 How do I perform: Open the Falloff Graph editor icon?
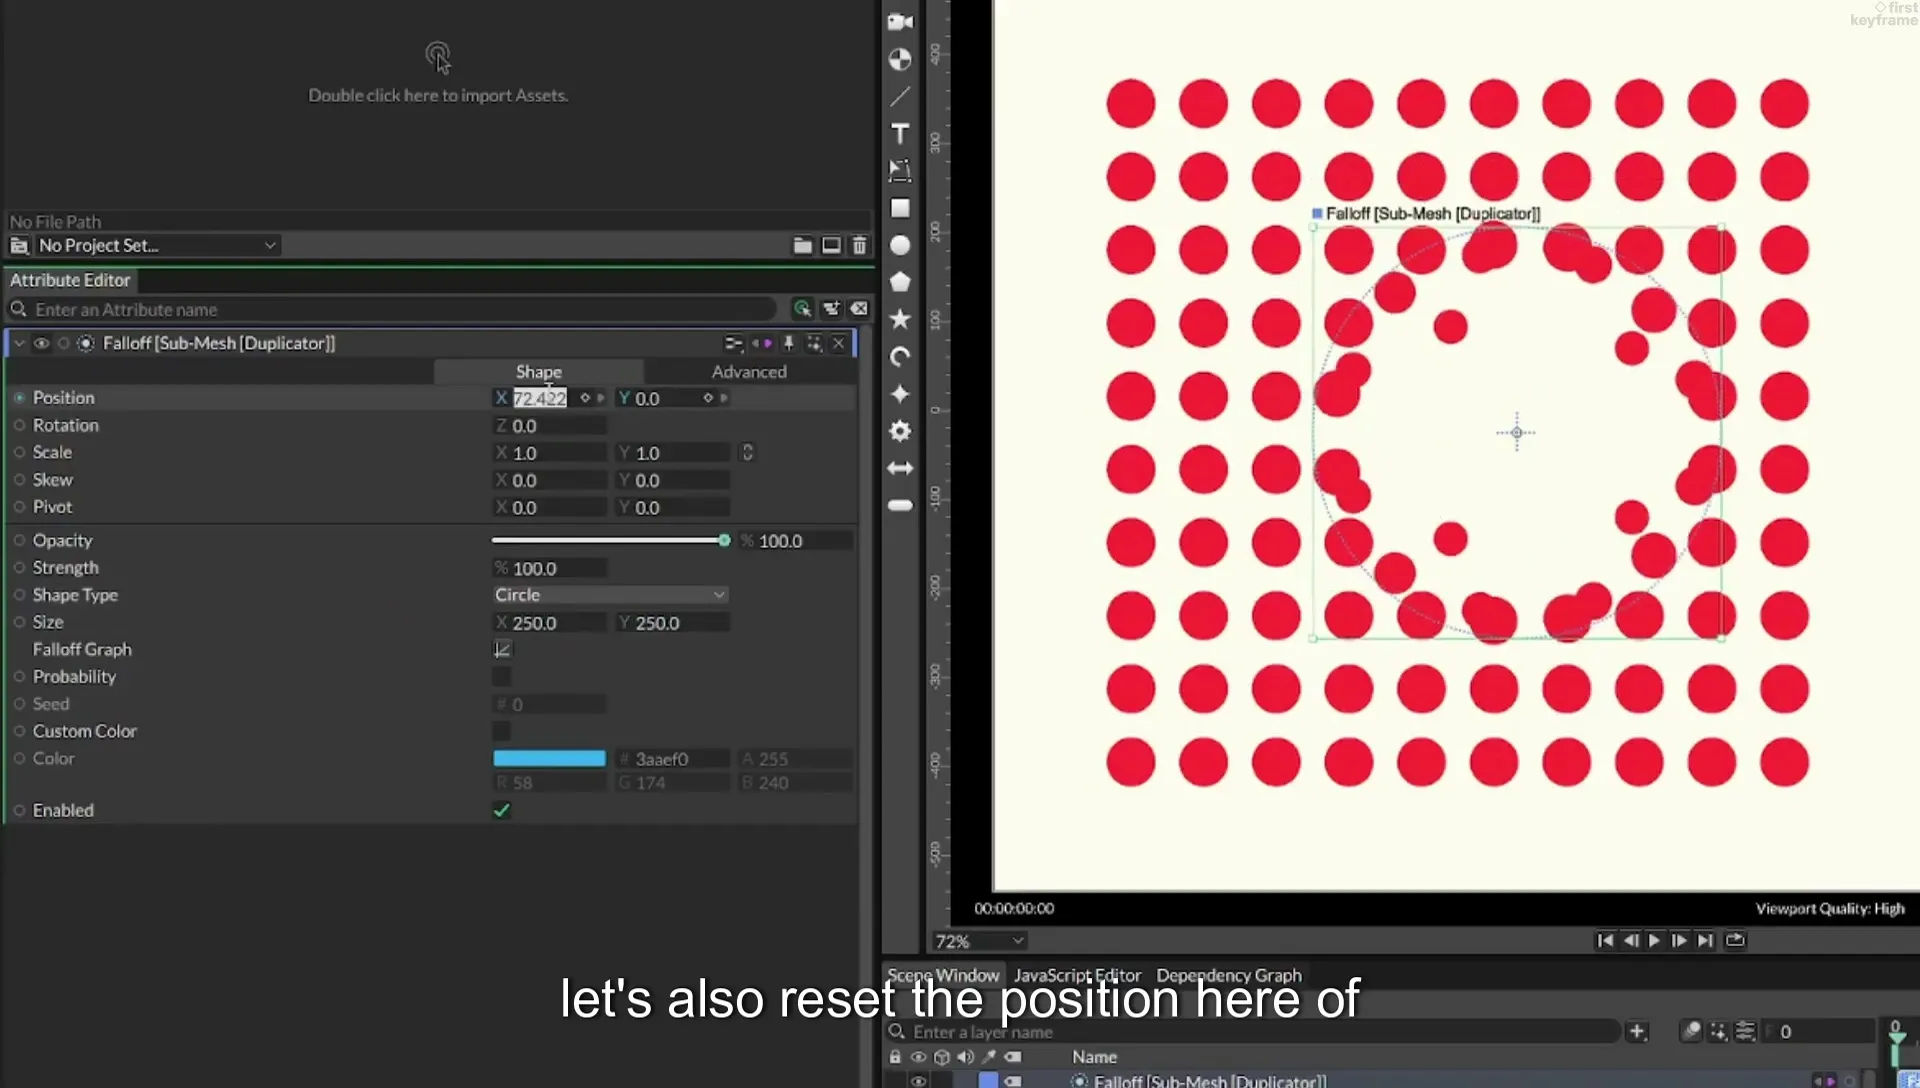click(x=502, y=649)
